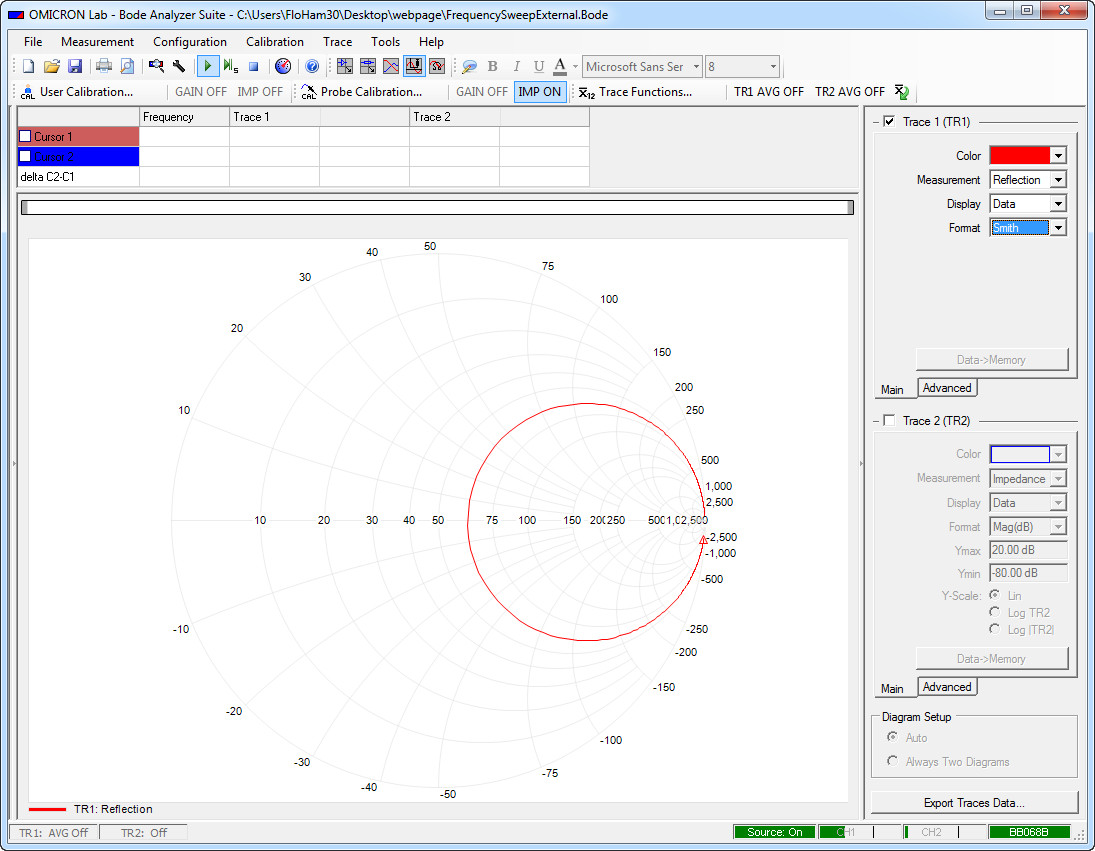The image size is (1095, 851).
Task: Uncheck the Trace 1 (TR1) checkbox
Action: click(x=889, y=121)
